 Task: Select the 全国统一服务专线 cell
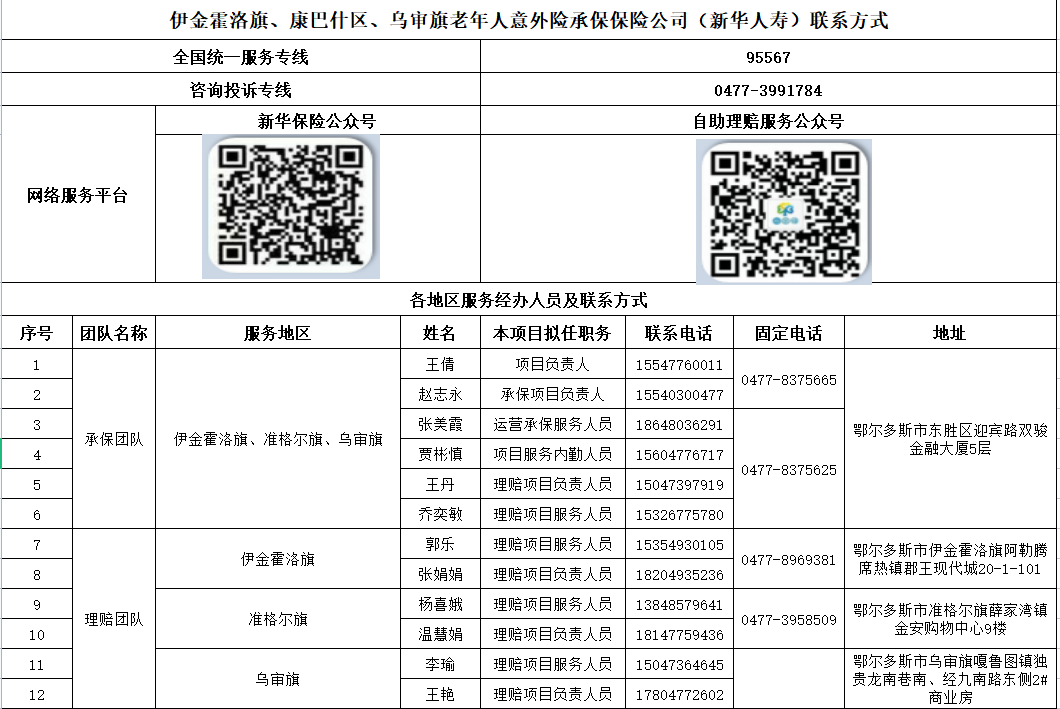[241, 57]
